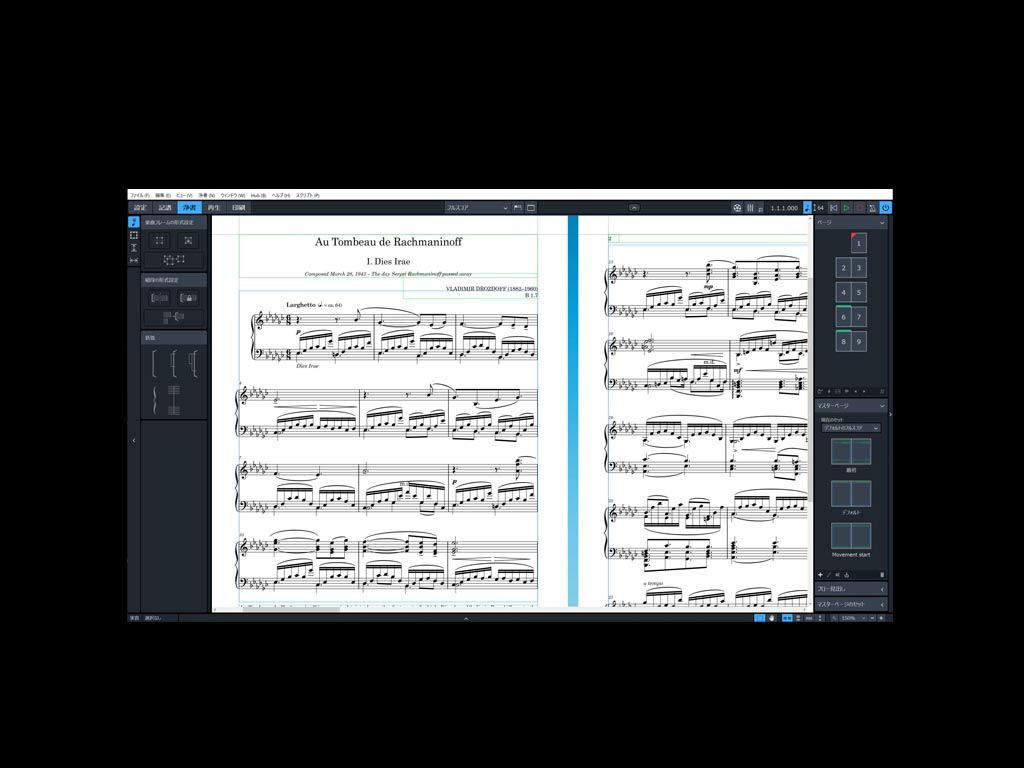Delete master page with trash icon
Viewport: 1024px width, 768px height.
pos(882,575)
